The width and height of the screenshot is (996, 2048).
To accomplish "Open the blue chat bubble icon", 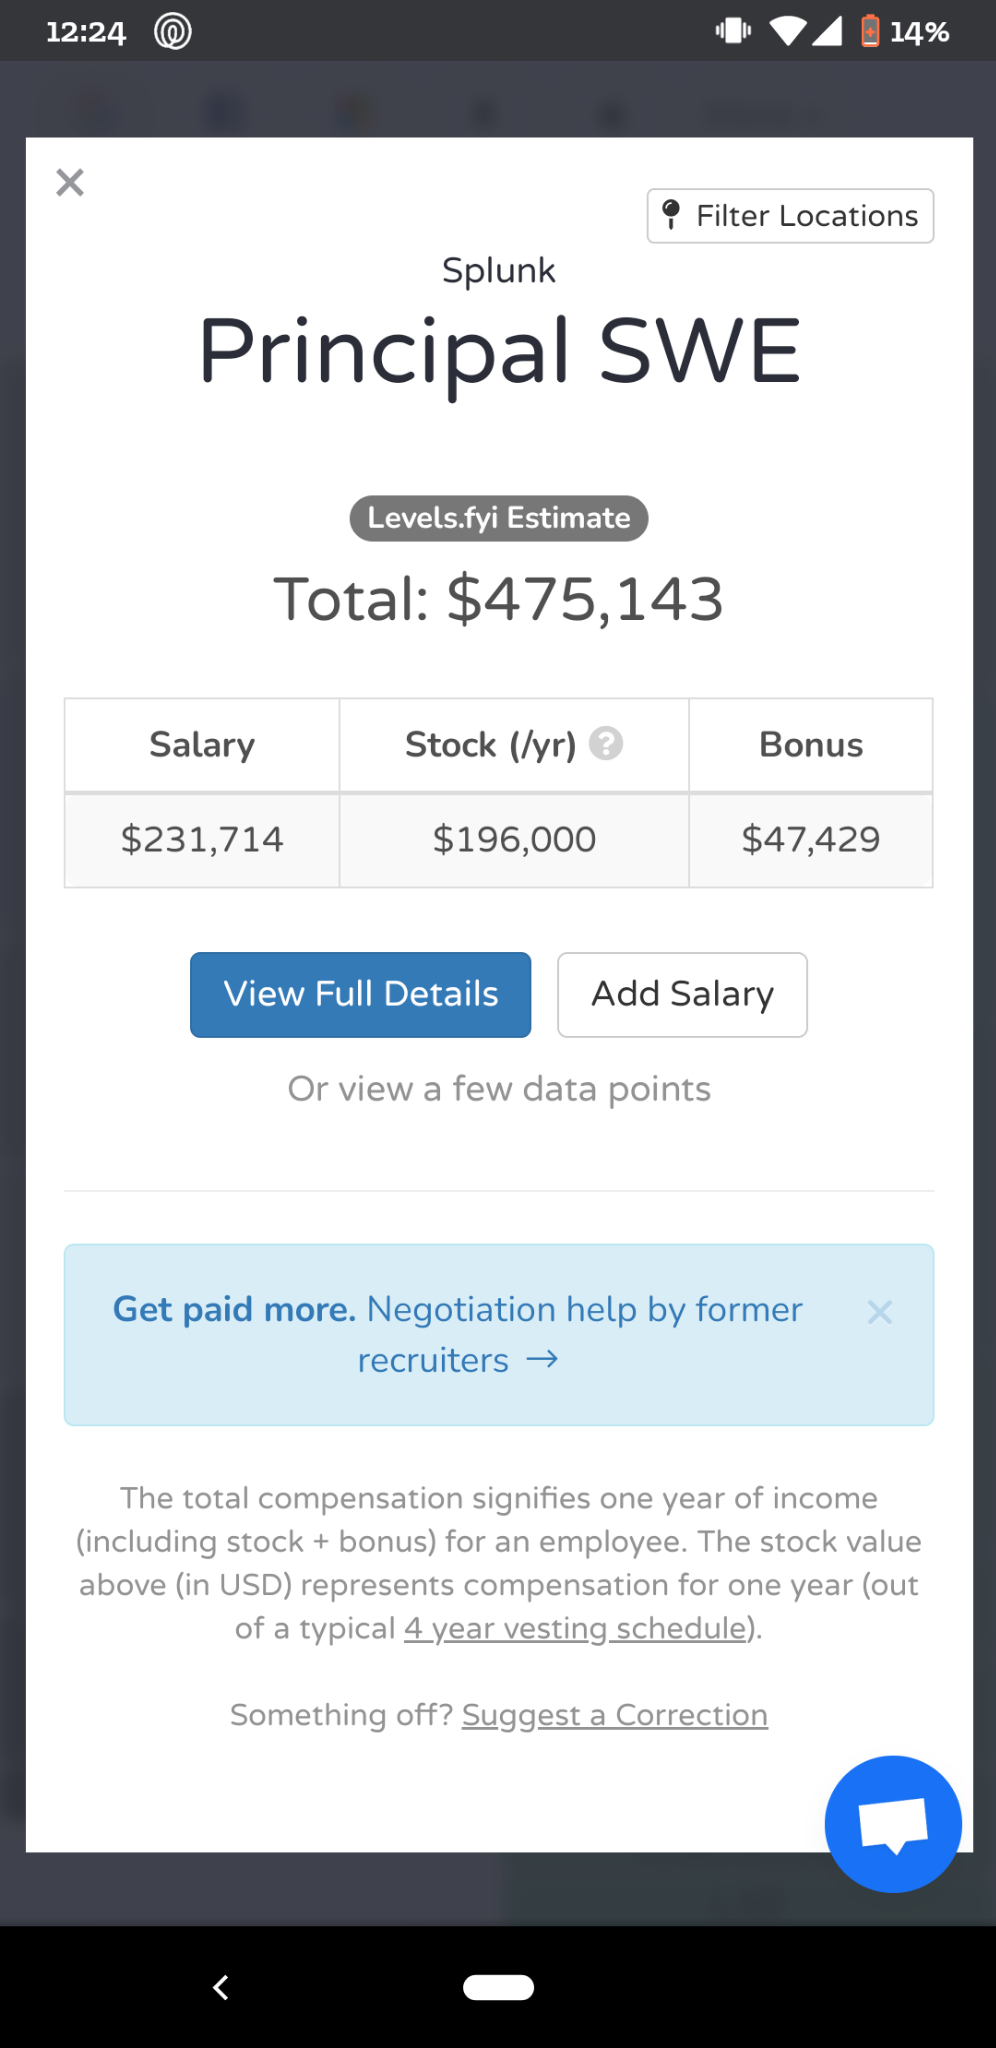I will [x=893, y=1824].
